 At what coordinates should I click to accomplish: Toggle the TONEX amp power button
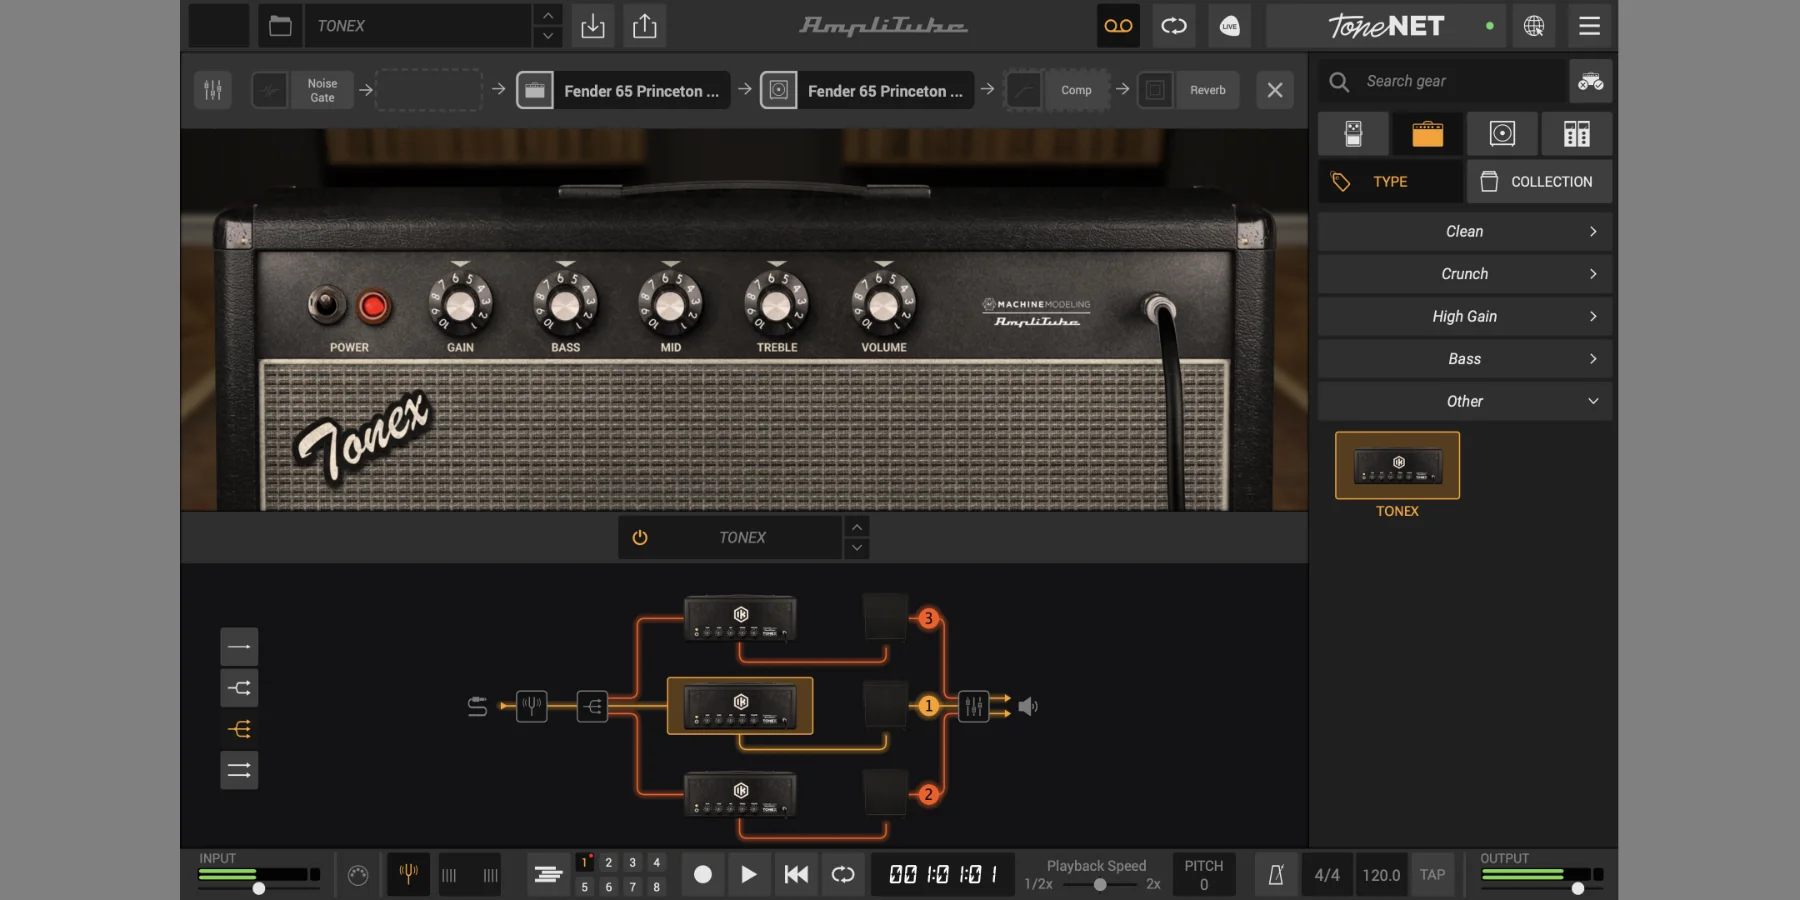pyautogui.click(x=640, y=538)
